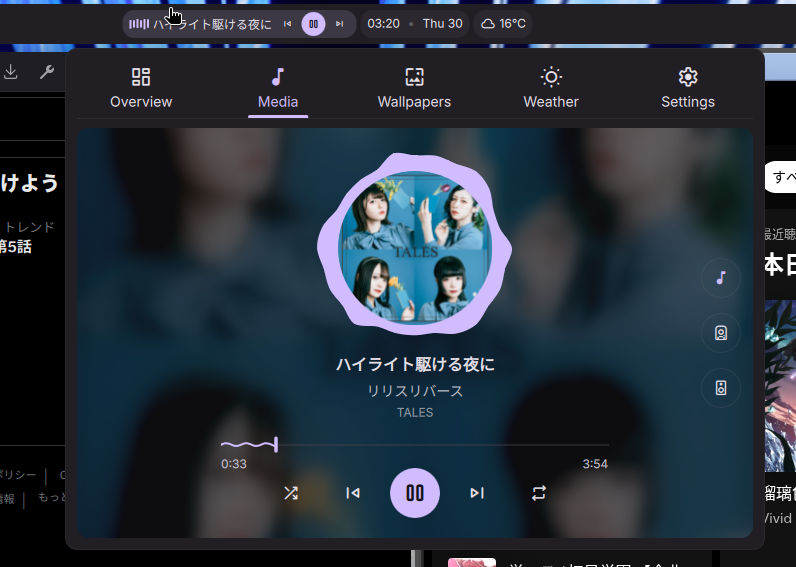Viewport: 796px width, 567px height.
Task: Click the song title ハイライト駆ける夜に
Action: click(x=415, y=364)
